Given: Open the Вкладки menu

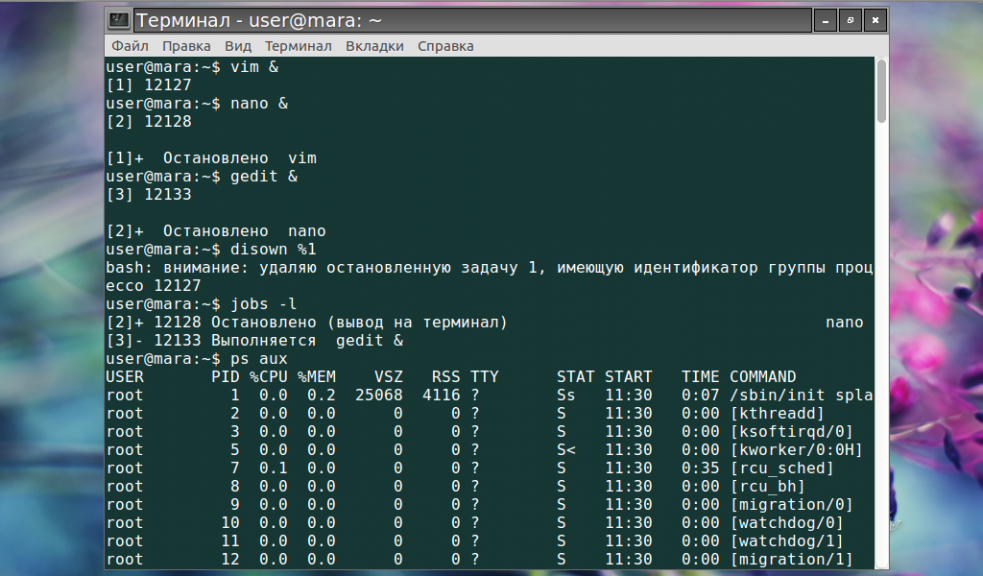Looking at the screenshot, I should (374, 46).
